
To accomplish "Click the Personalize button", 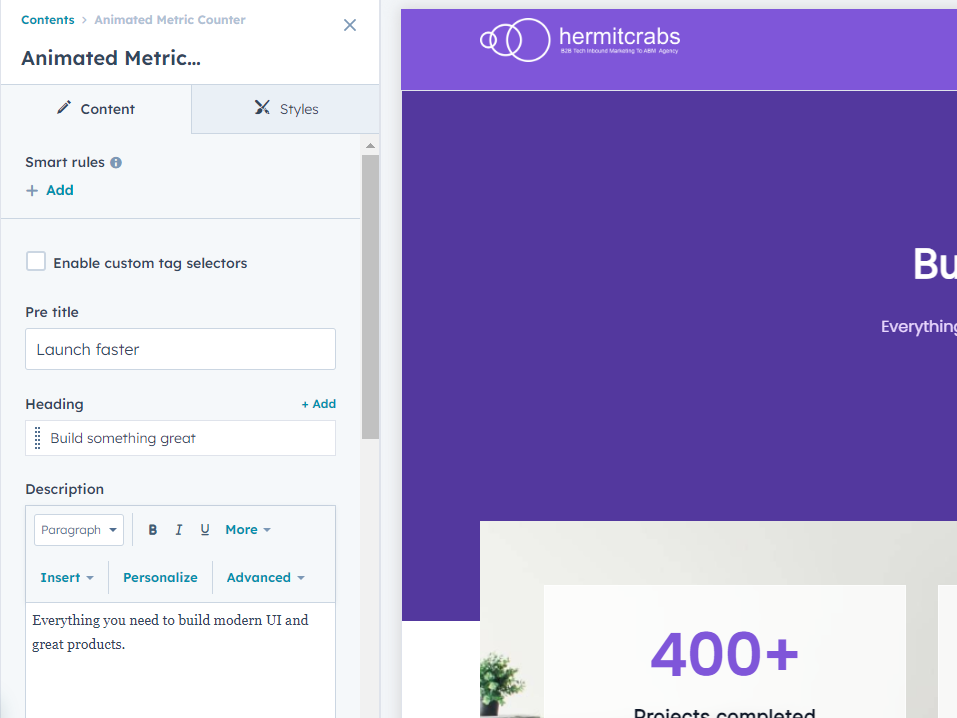I will click(x=160, y=578).
